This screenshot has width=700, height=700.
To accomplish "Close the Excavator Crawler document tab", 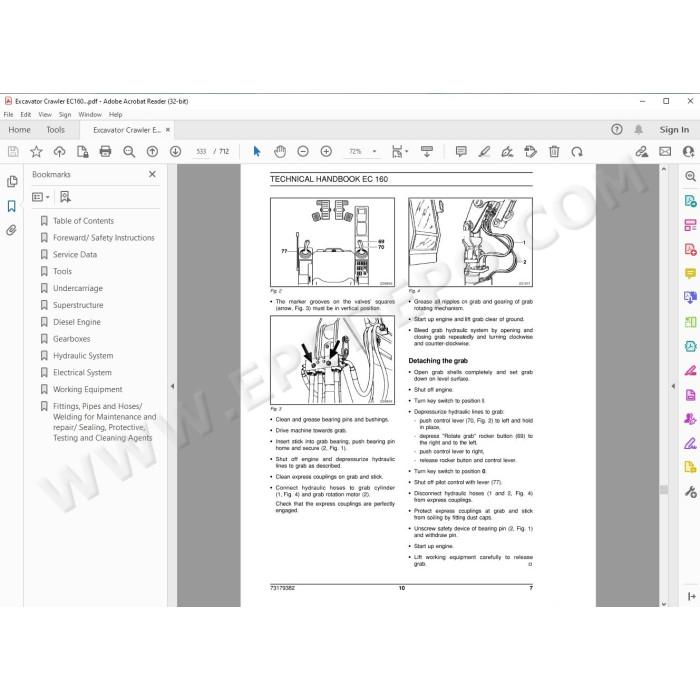I will (168, 130).
